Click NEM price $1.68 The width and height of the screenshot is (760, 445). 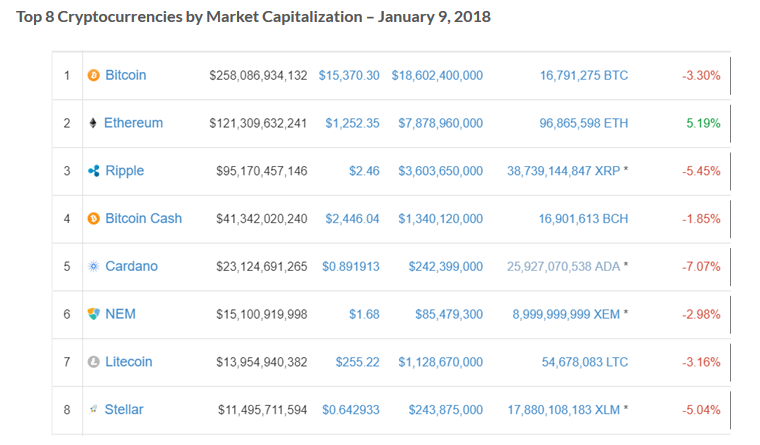(x=364, y=314)
